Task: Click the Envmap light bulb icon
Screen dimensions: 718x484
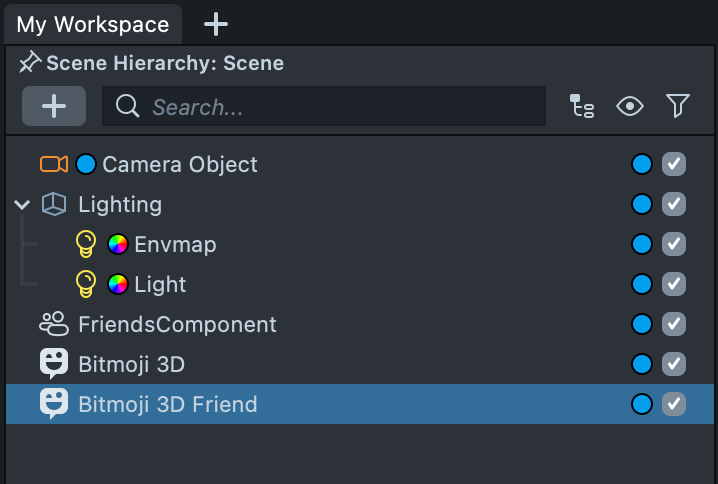Action: tap(87, 244)
